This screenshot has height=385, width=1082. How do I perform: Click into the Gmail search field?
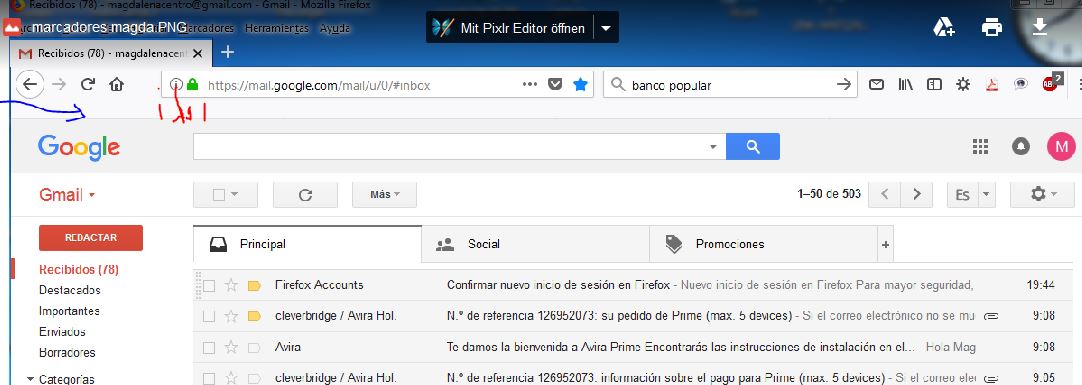coord(452,146)
